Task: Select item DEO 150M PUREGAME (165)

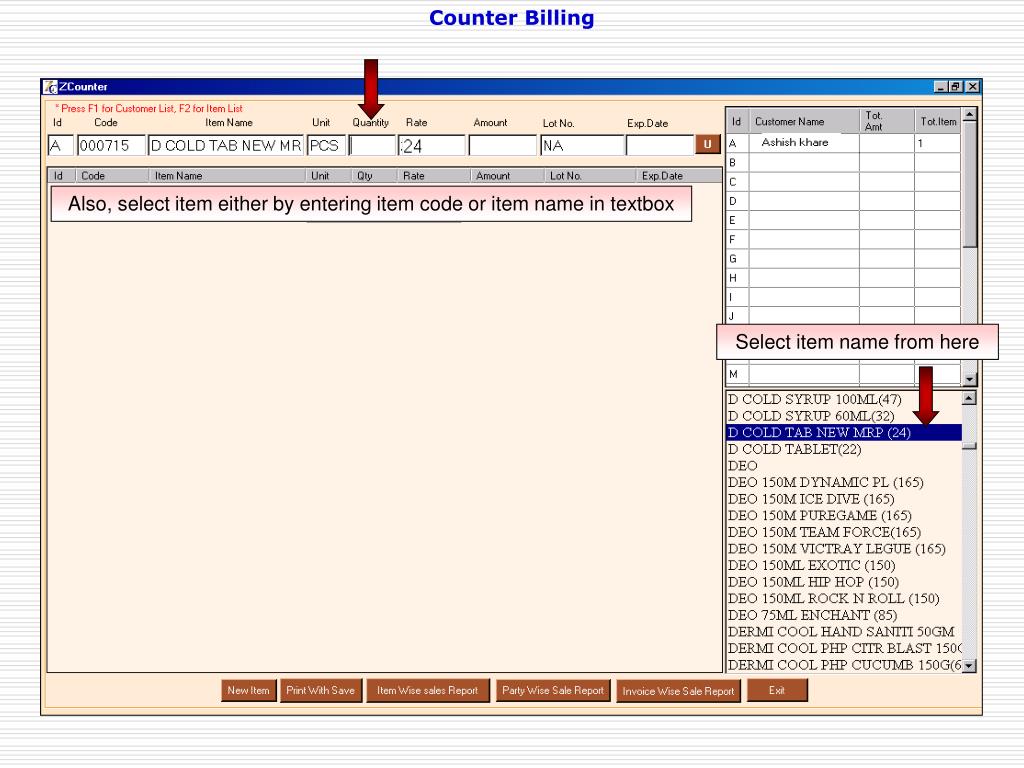Action: click(x=844, y=516)
